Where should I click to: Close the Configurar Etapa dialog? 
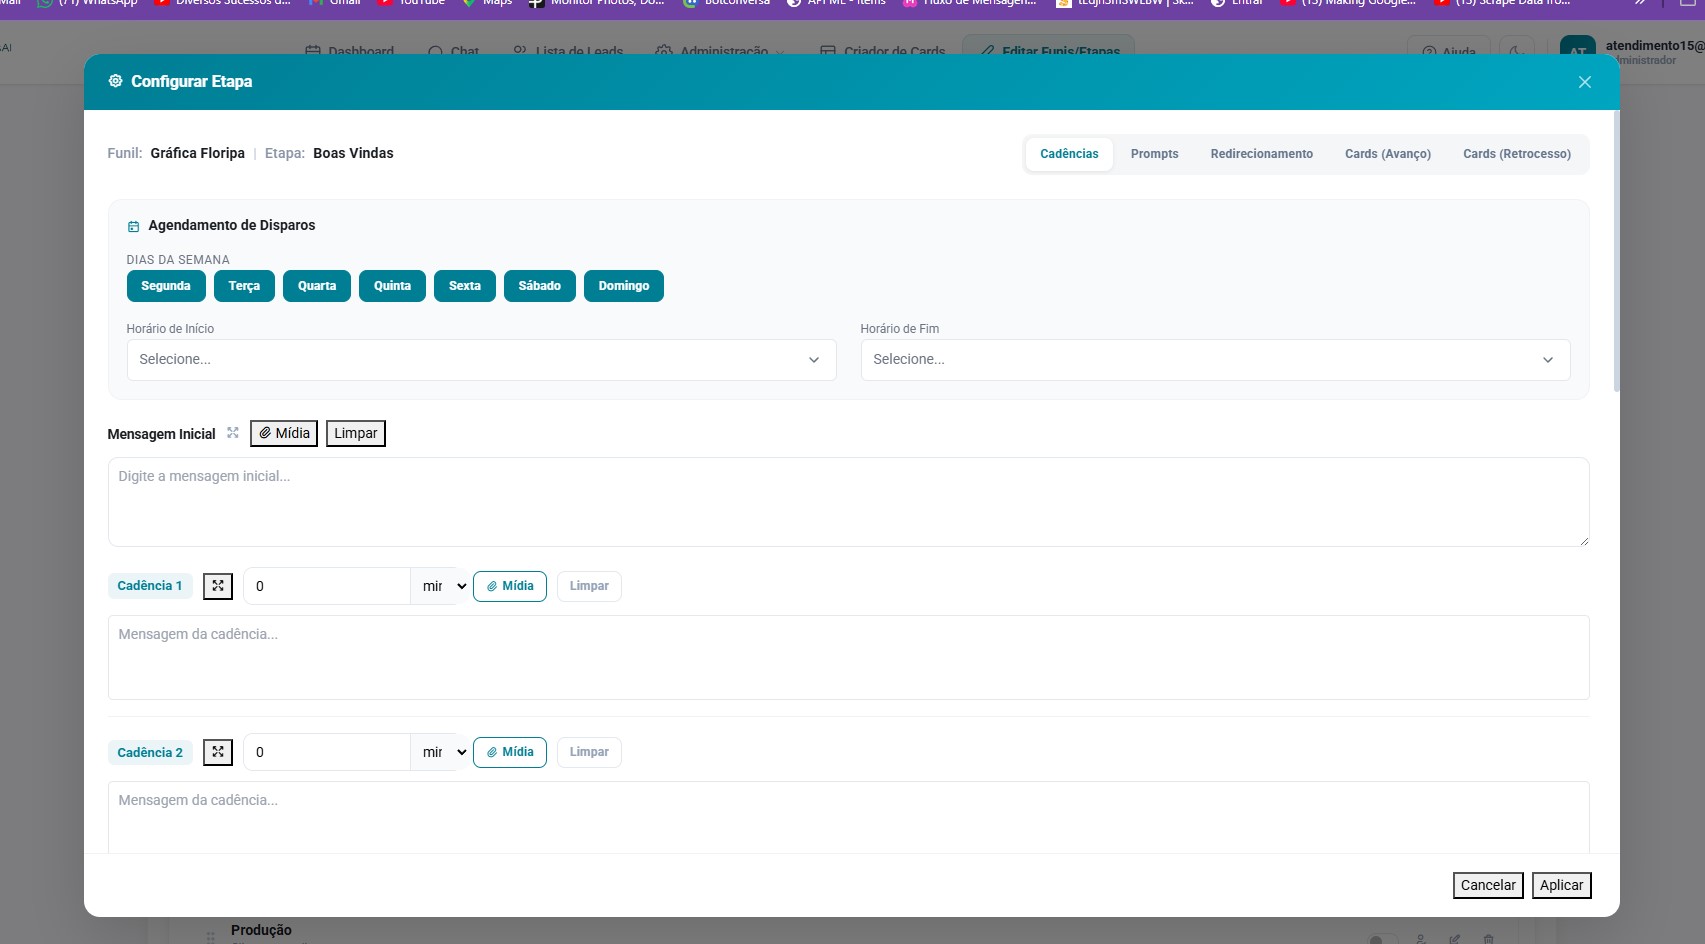[1584, 82]
